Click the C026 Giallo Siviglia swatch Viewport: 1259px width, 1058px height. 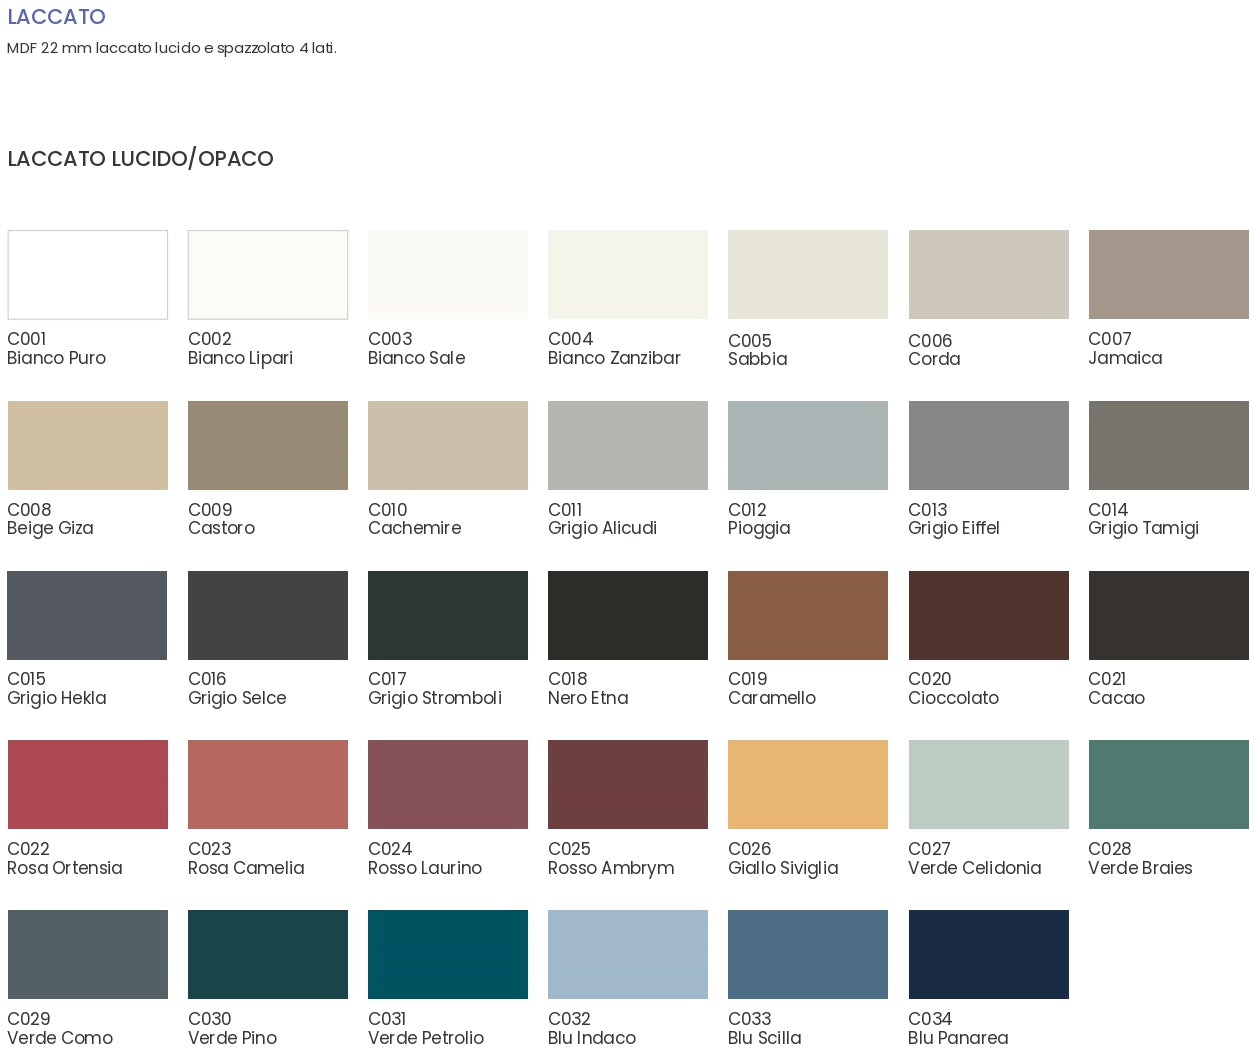point(808,784)
